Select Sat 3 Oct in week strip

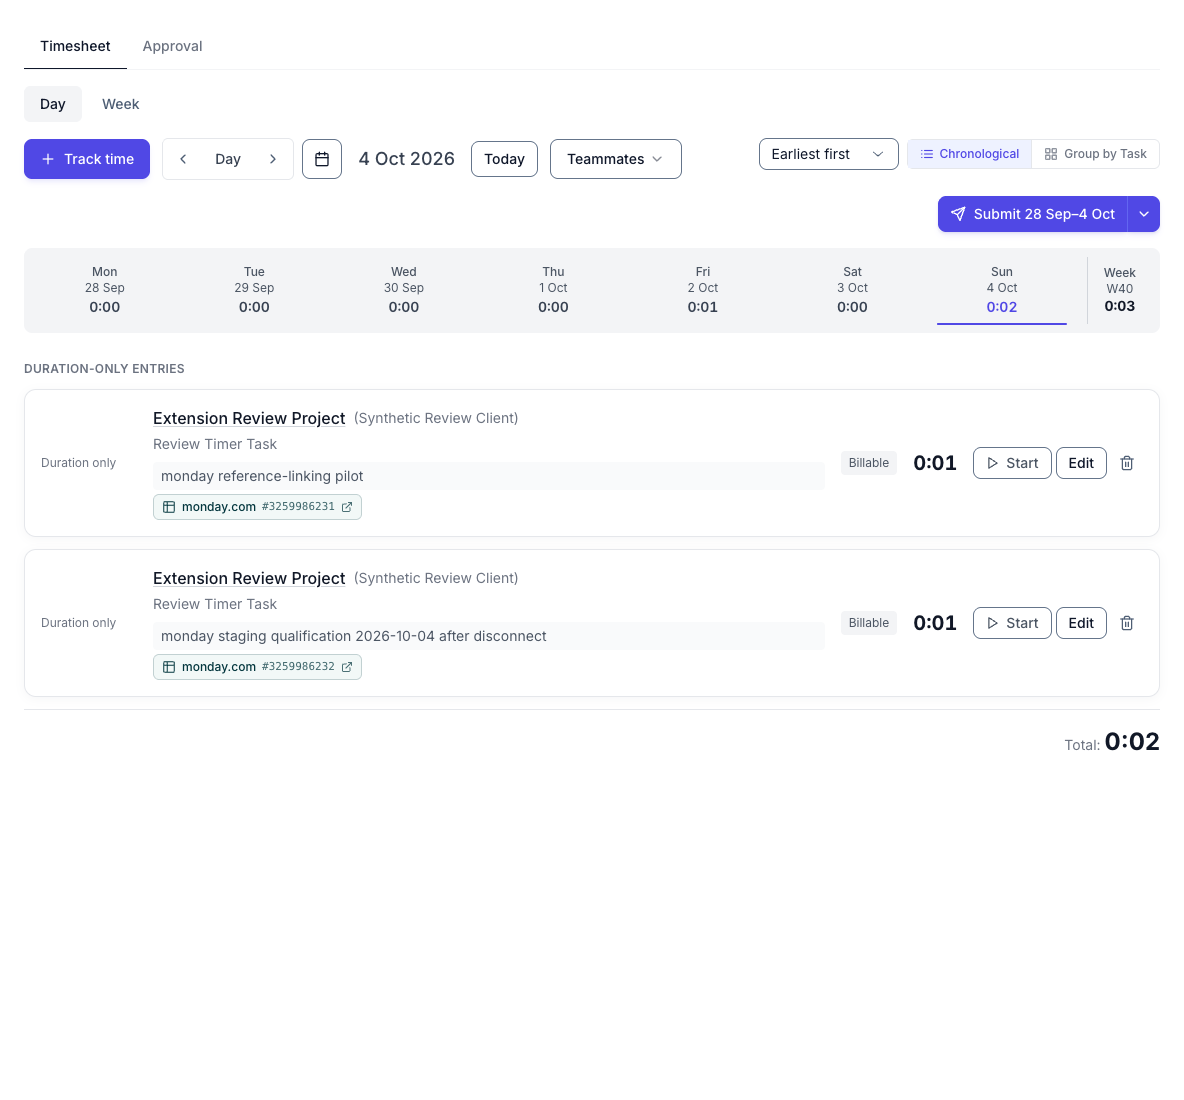point(853,290)
